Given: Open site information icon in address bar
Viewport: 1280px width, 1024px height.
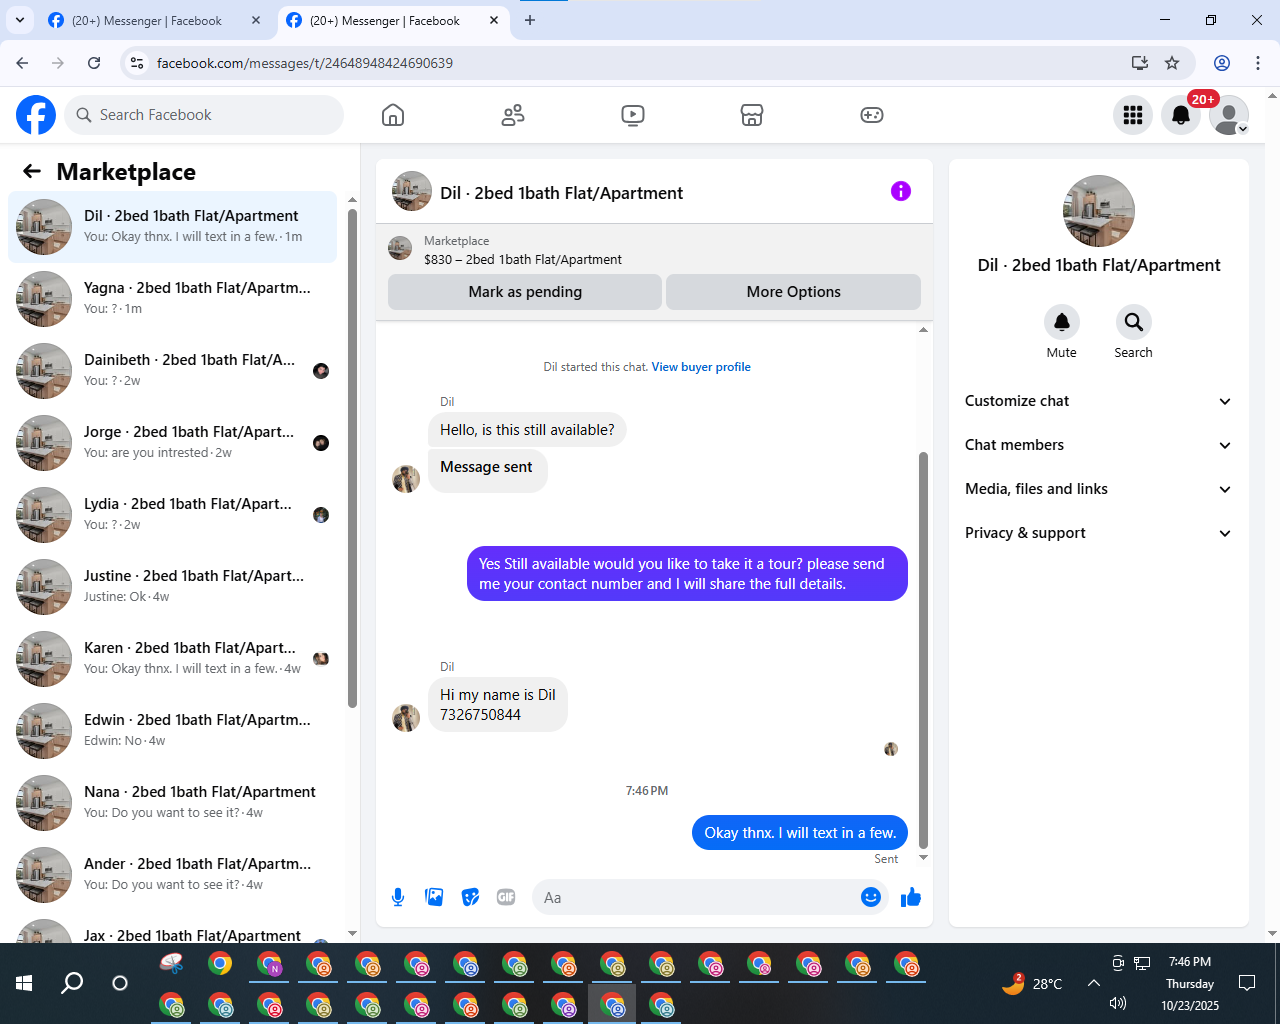Looking at the screenshot, I should [x=137, y=63].
